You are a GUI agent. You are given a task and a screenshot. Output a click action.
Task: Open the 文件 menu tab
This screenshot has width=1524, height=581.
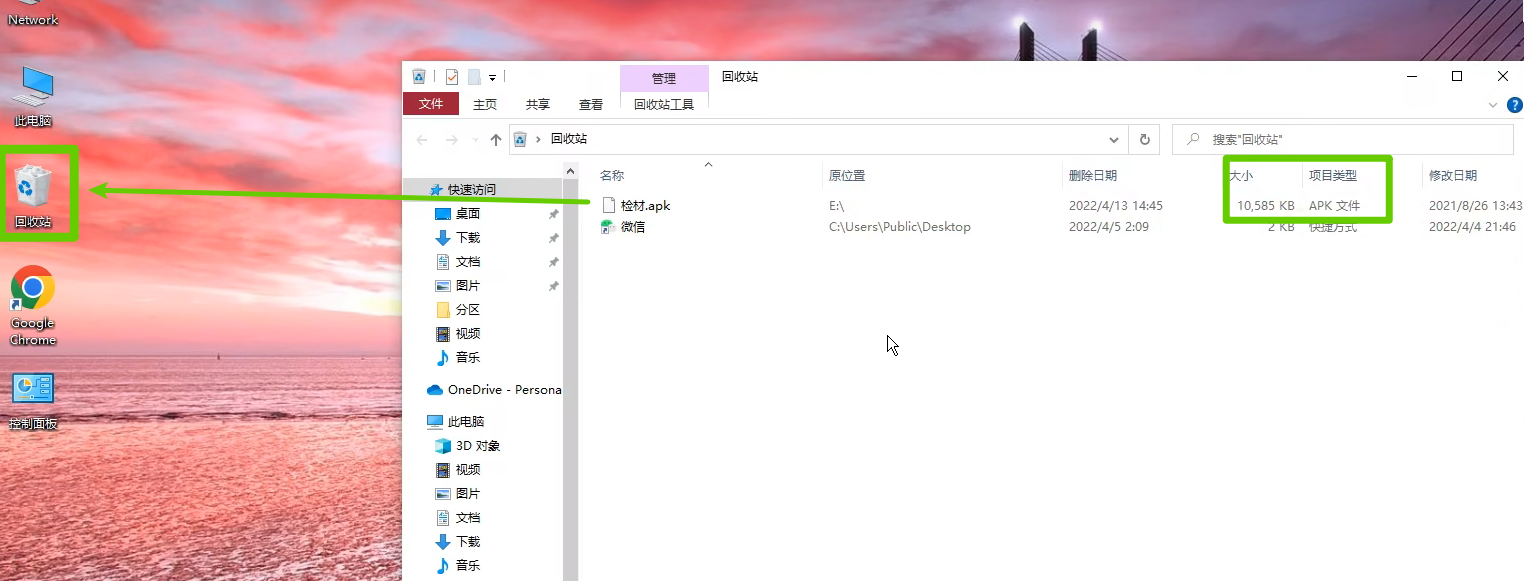430,104
